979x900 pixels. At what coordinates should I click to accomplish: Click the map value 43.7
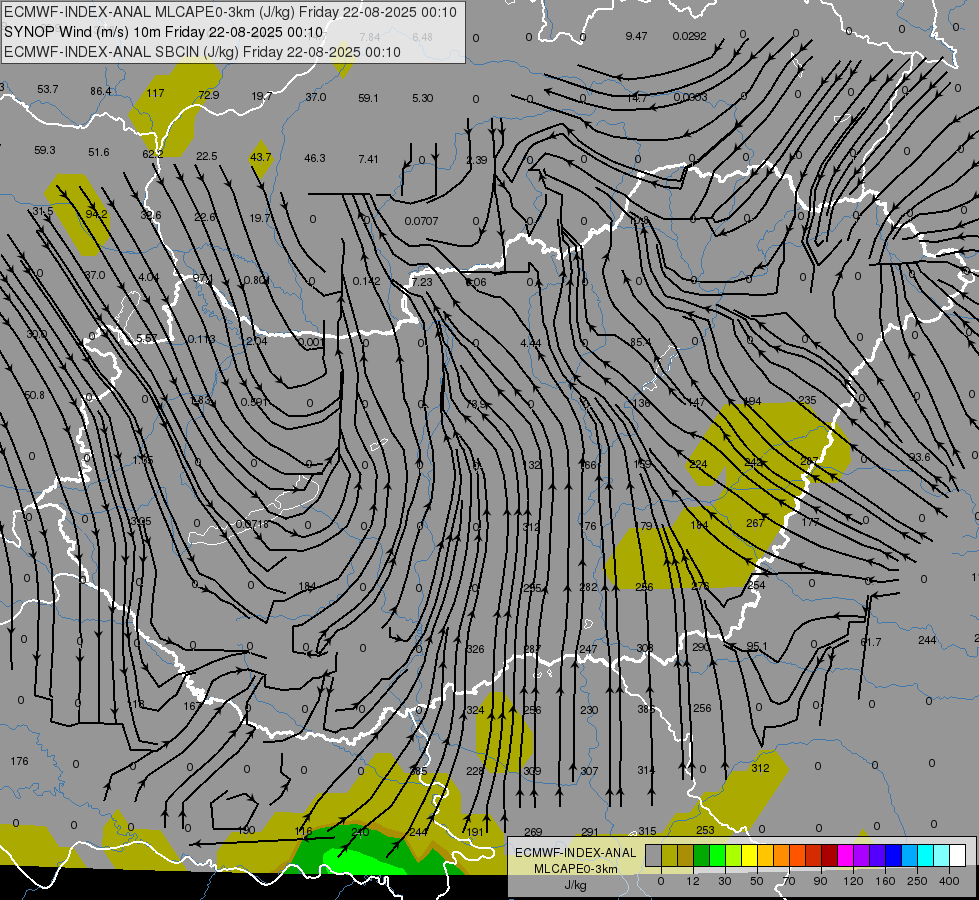pyautogui.click(x=260, y=157)
